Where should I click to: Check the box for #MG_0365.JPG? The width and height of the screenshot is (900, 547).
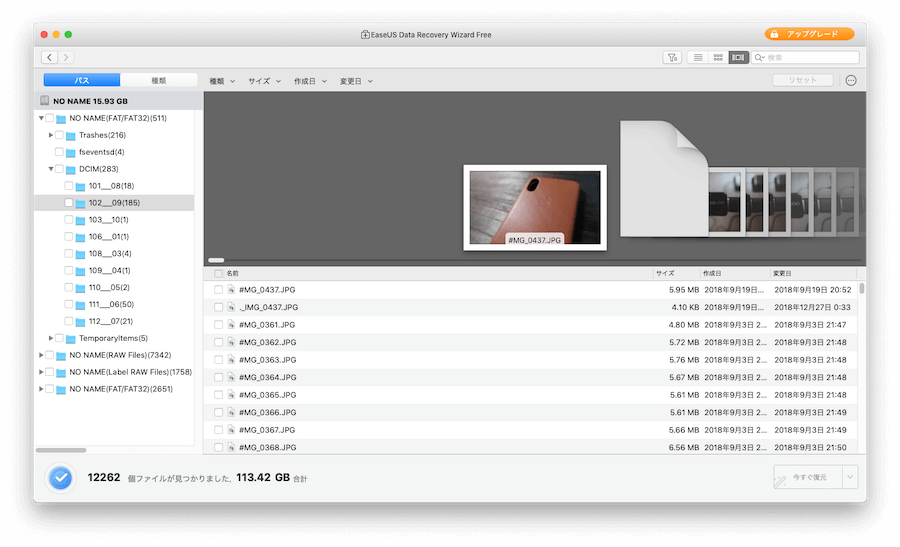pyautogui.click(x=218, y=395)
